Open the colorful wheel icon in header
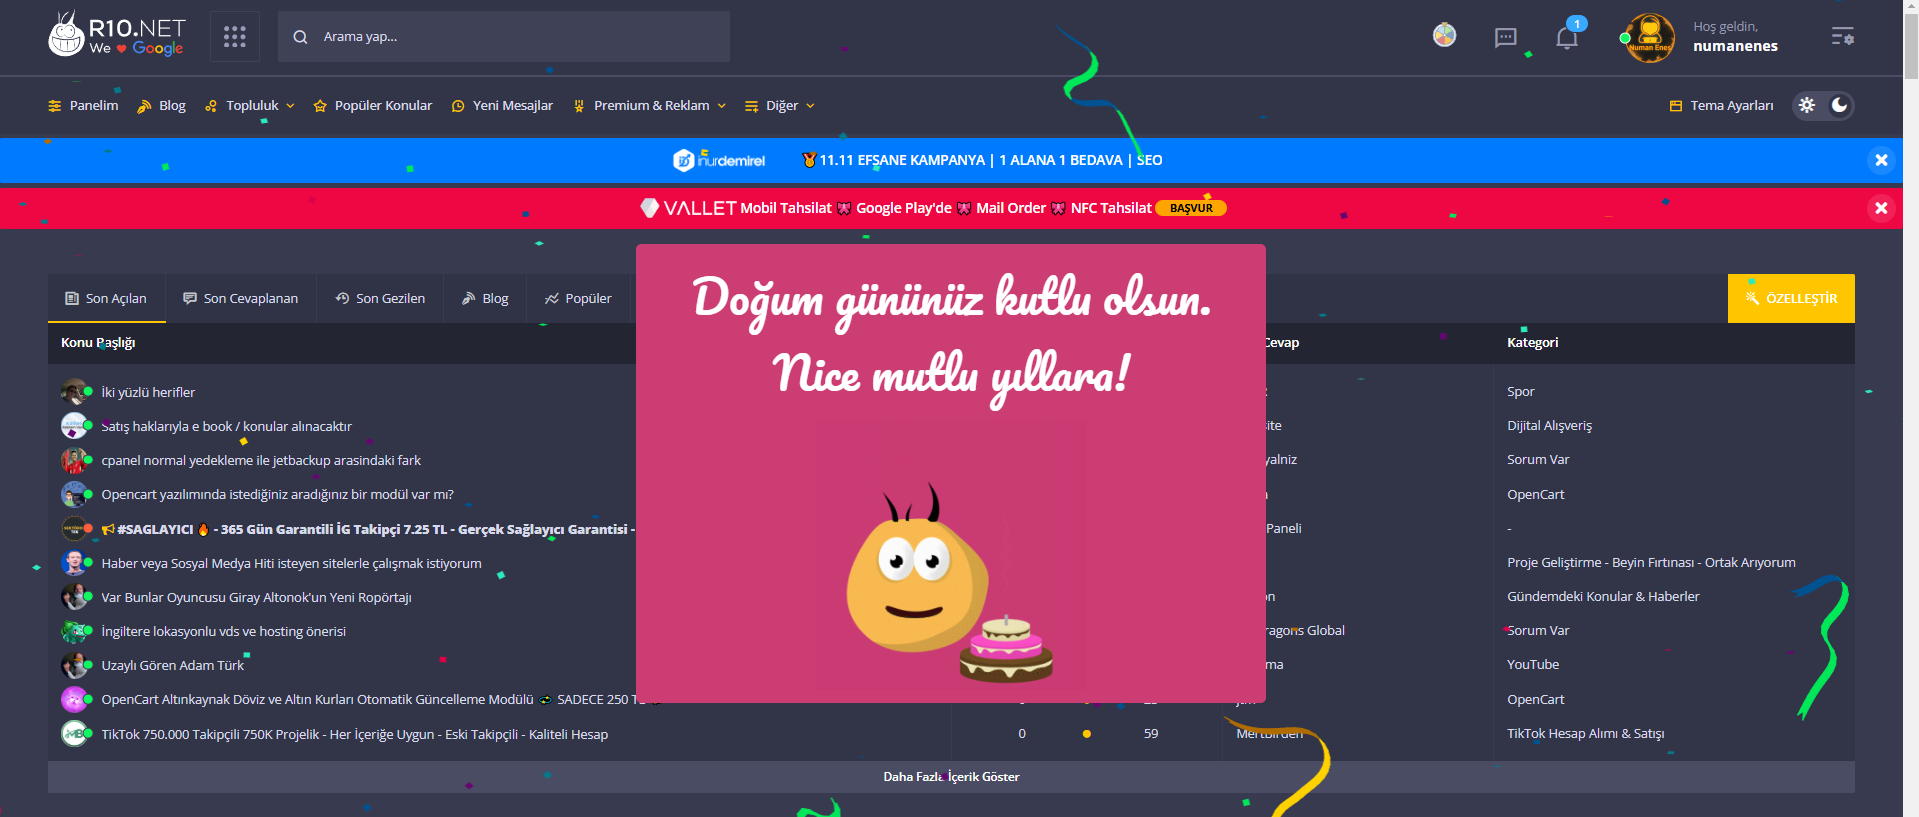 (x=1444, y=36)
